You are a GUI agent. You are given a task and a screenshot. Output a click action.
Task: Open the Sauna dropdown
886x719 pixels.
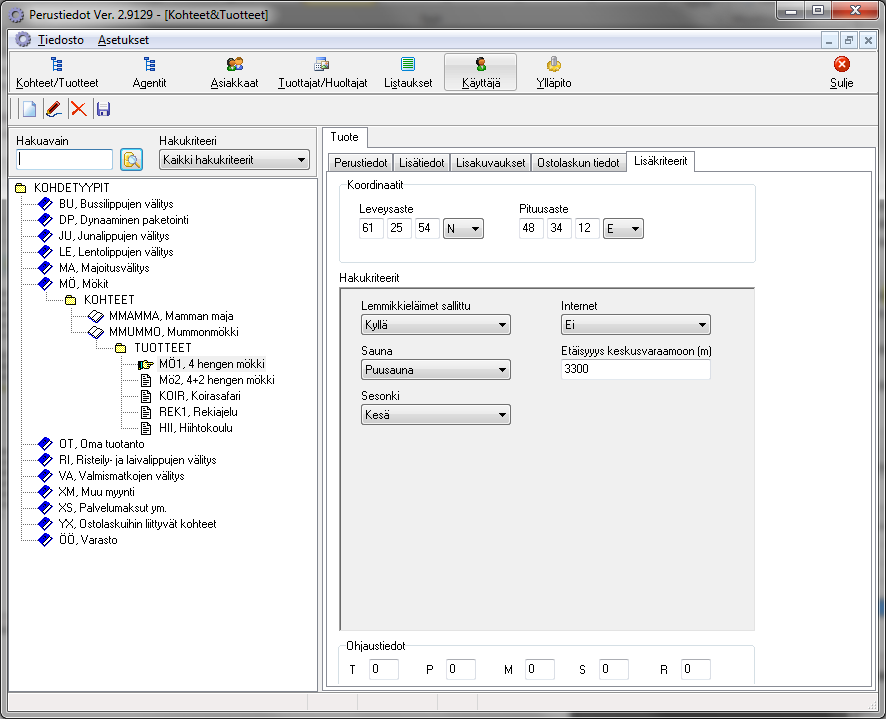(436, 370)
